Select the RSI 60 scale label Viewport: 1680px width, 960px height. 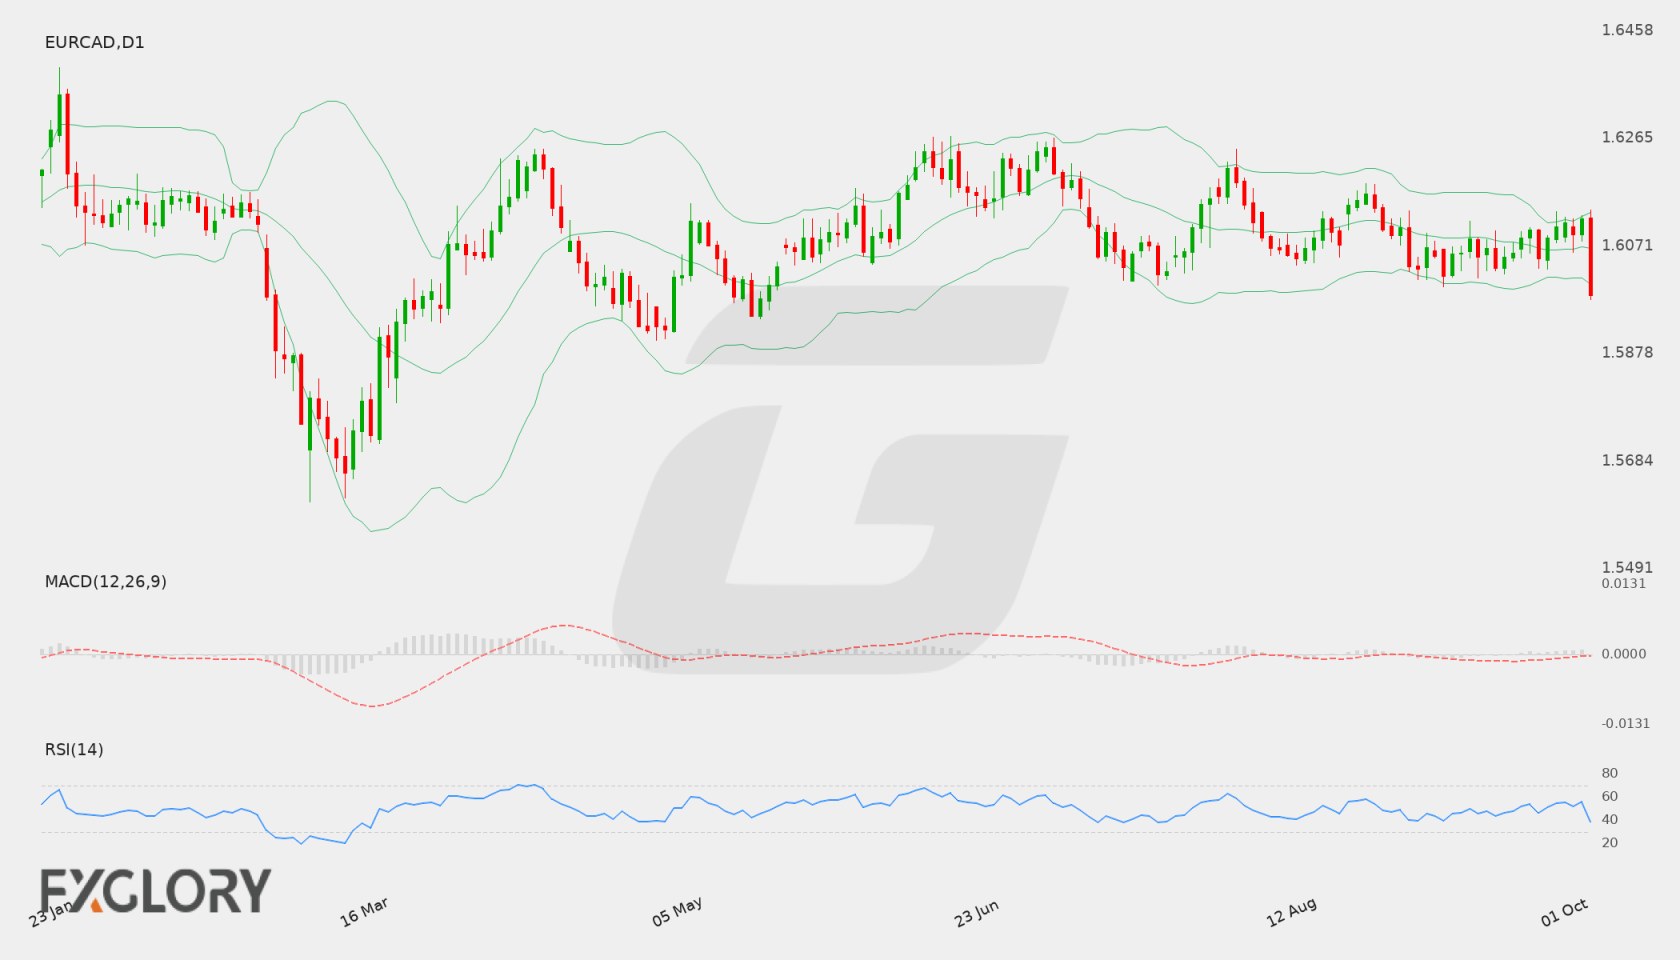coord(1610,796)
